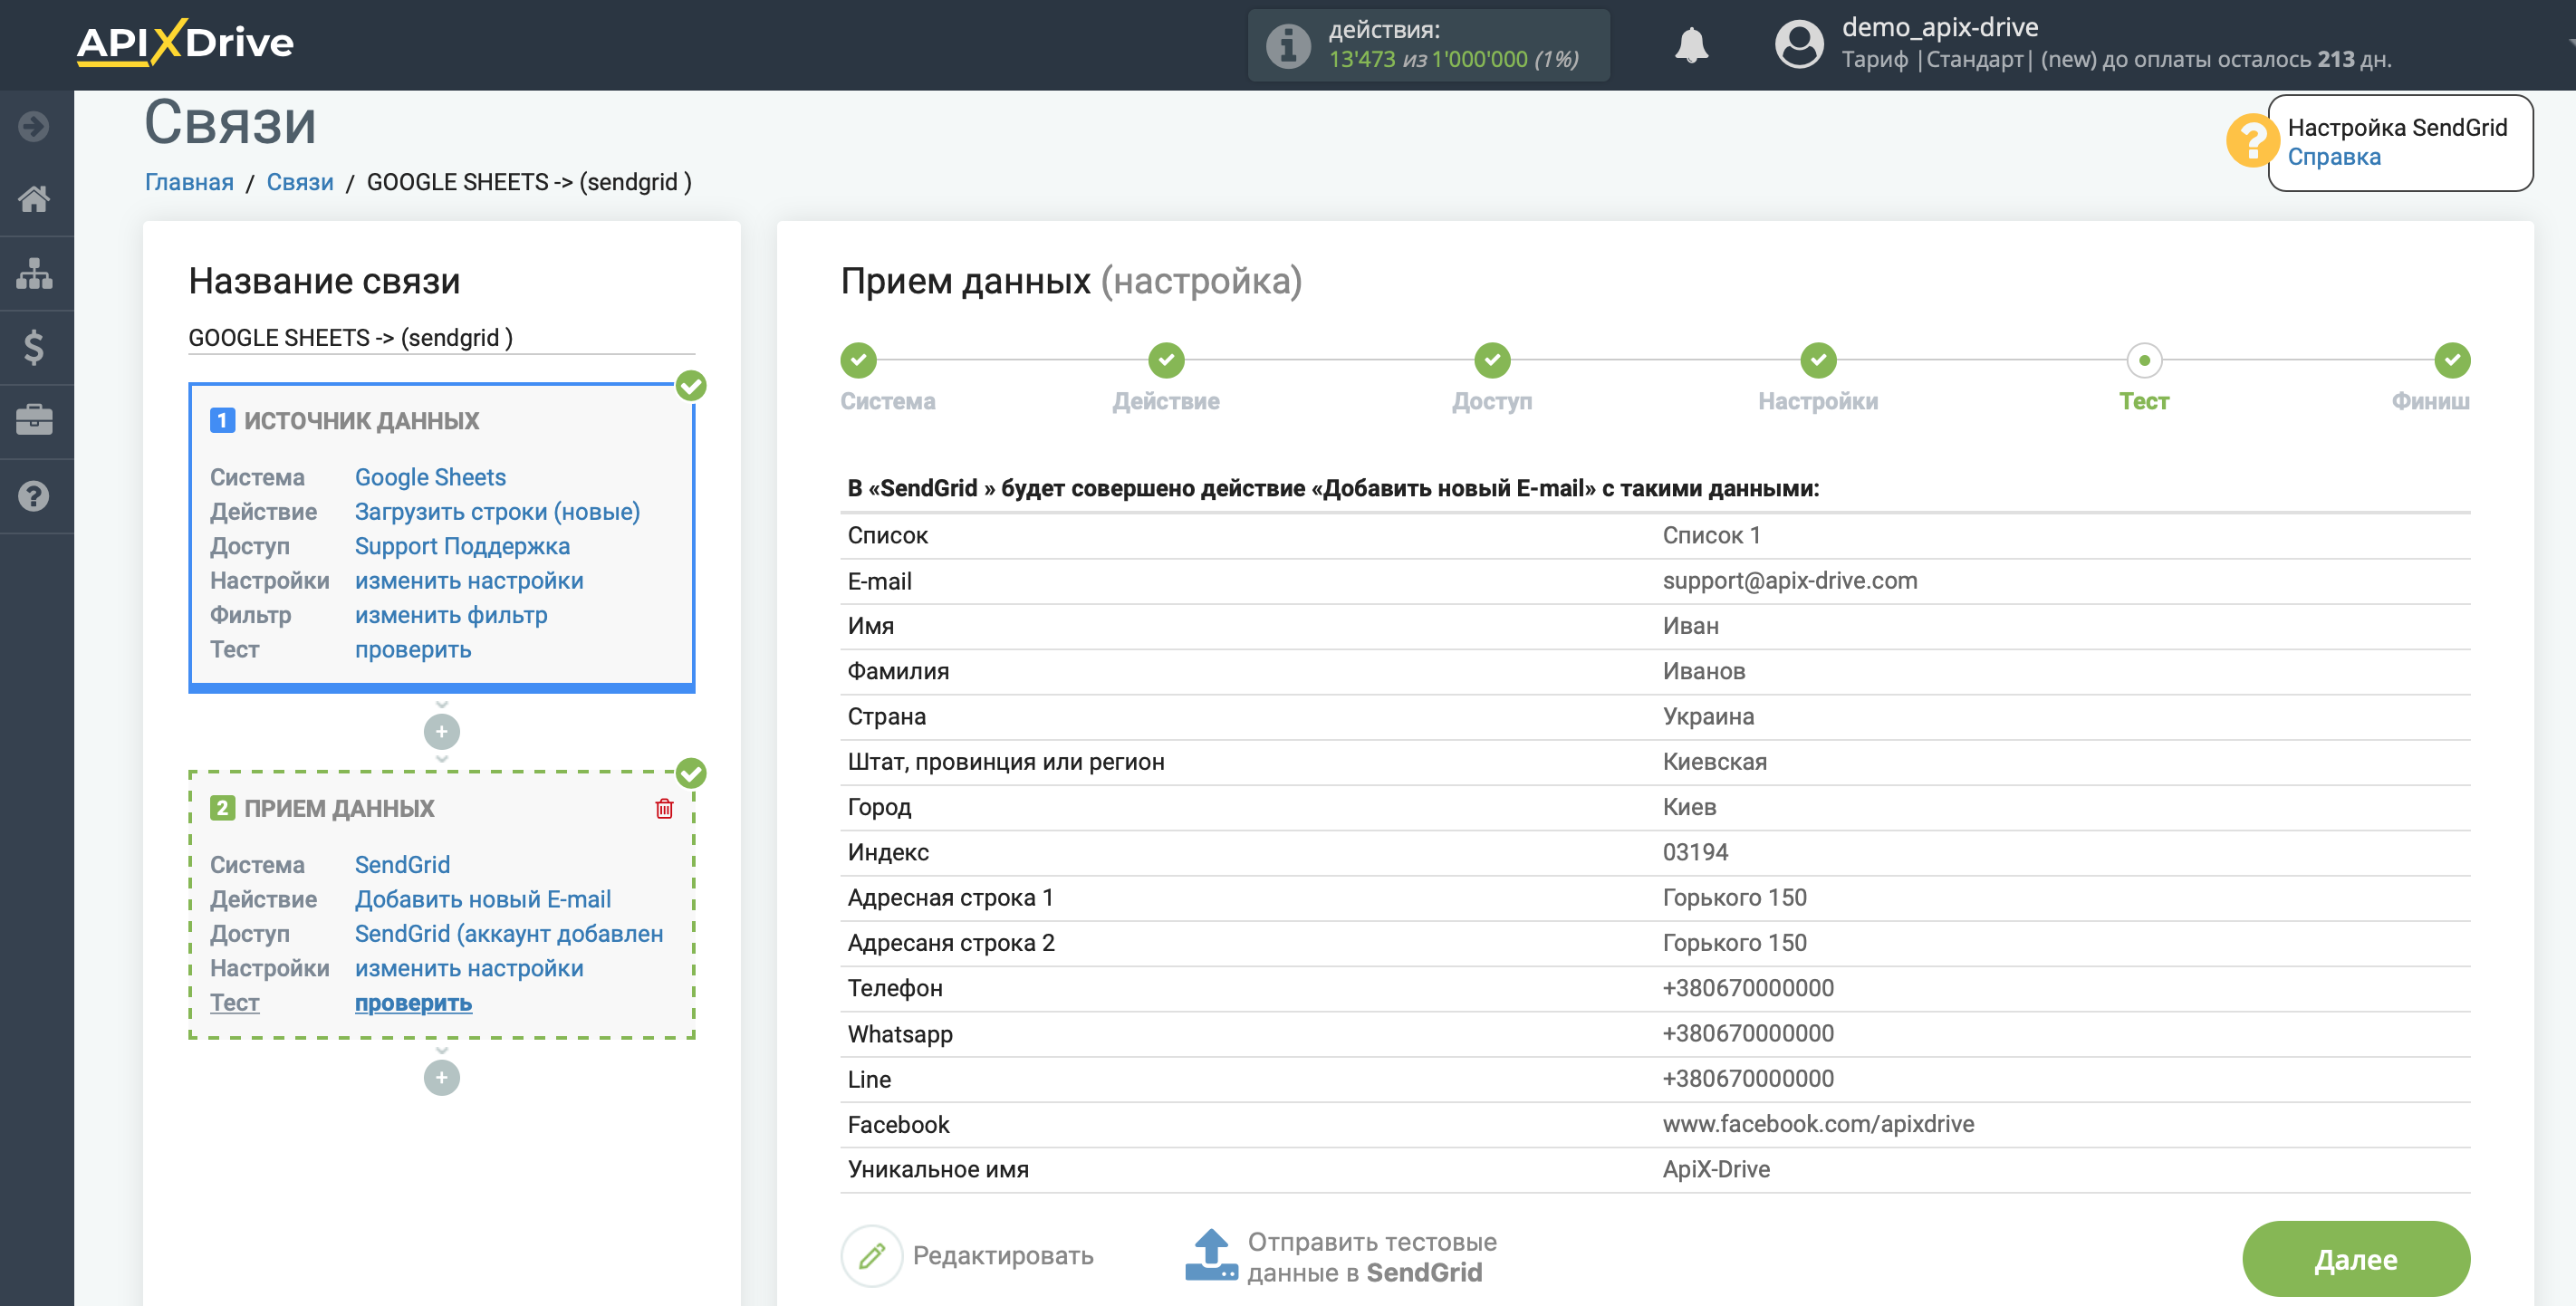
Task: Go to the Доступ step
Action: [x=1492, y=360]
